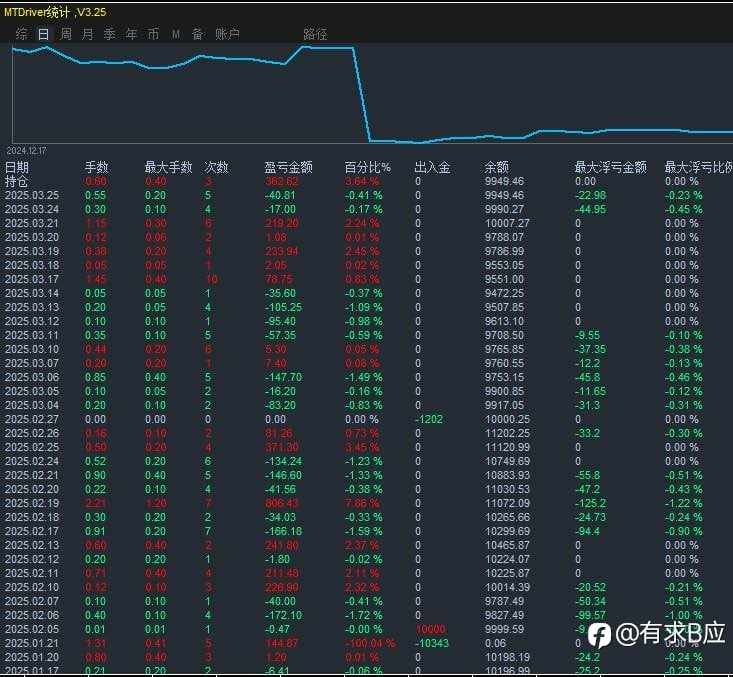Open the 周 weekly tab
Viewport: 733px width, 677px height.
click(66, 34)
